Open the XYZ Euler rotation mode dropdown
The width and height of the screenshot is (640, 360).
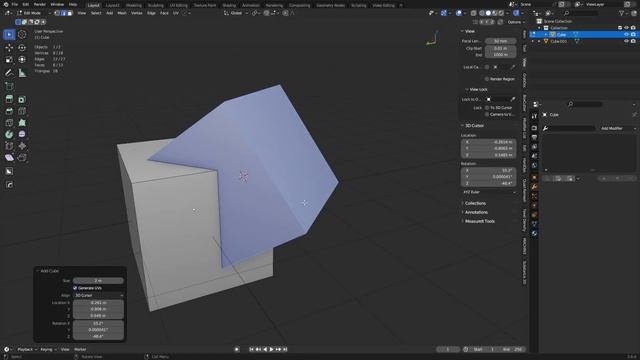489,192
